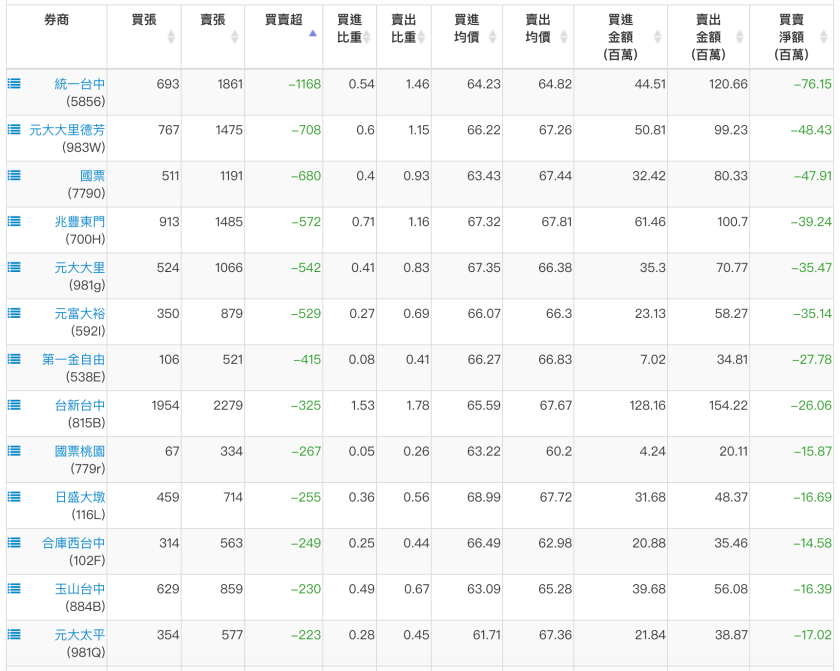Open the 國票桃園 (779r) broker link
The width and height of the screenshot is (840, 671).
[78, 450]
